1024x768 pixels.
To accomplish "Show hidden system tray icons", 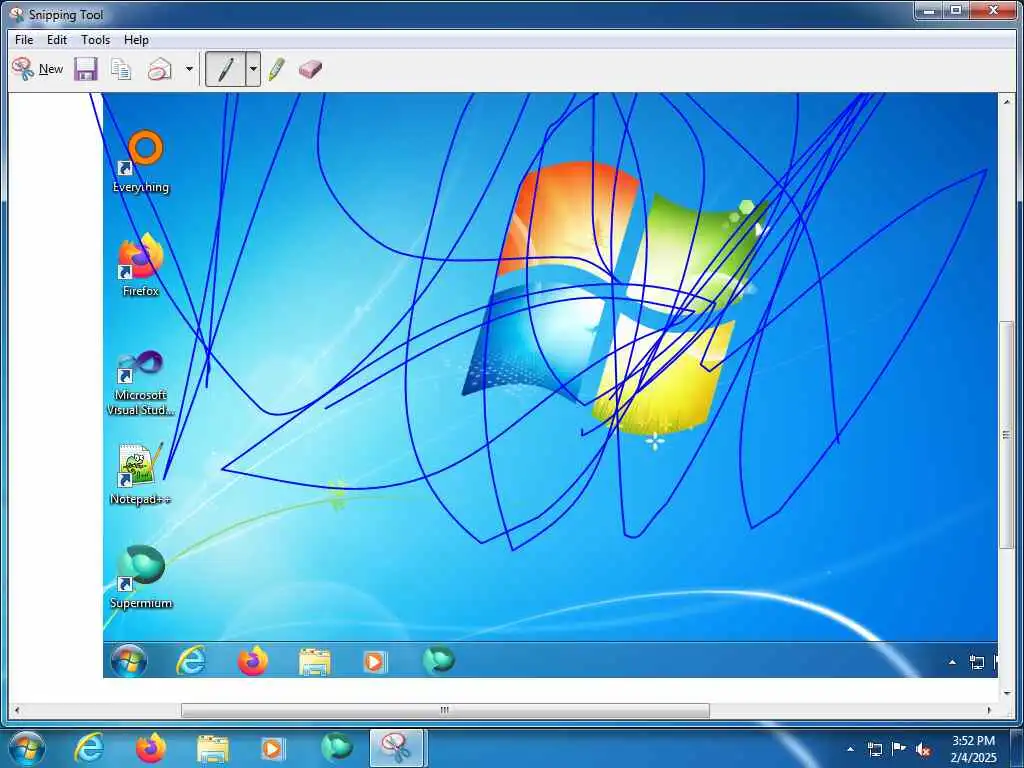I will [850, 749].
